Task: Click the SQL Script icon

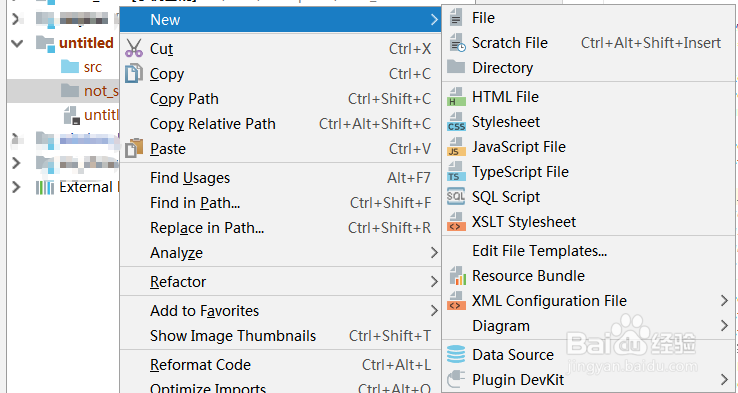Action: point(456,196)
